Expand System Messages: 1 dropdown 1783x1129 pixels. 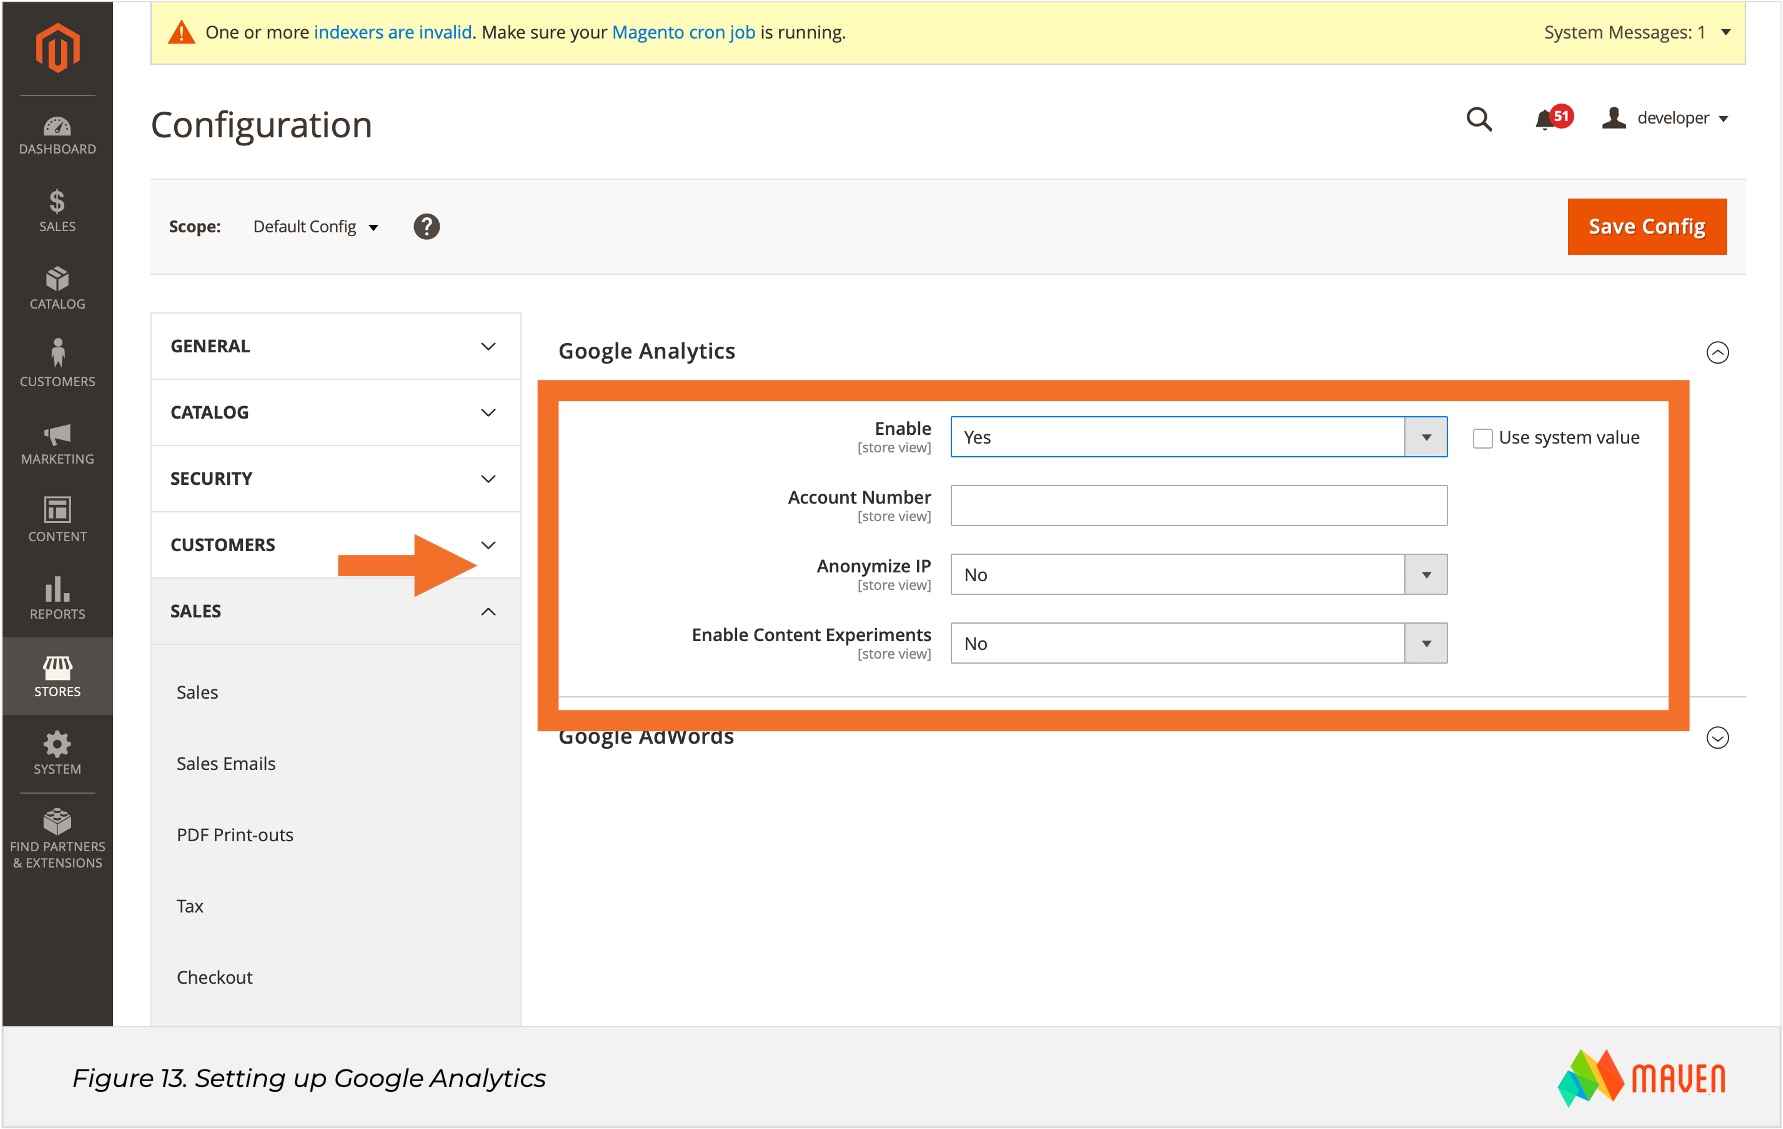point(1637,32)
